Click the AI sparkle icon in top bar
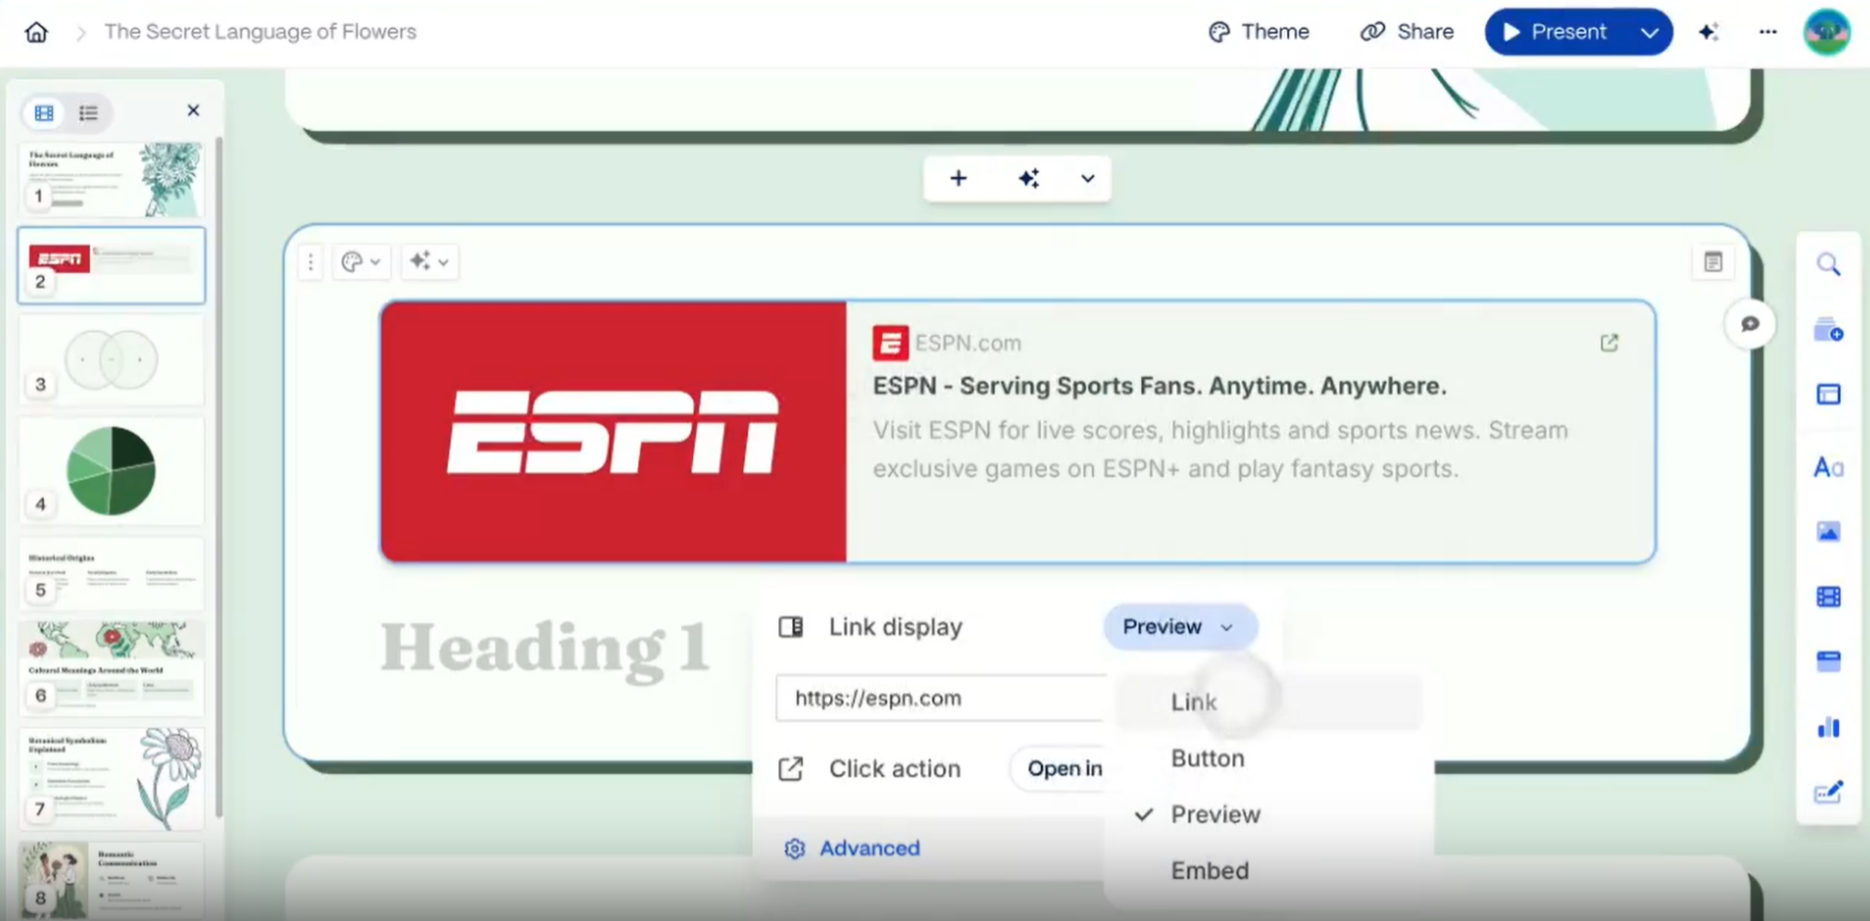Viewport: 1870px width, 921px height. [1708, 32]
